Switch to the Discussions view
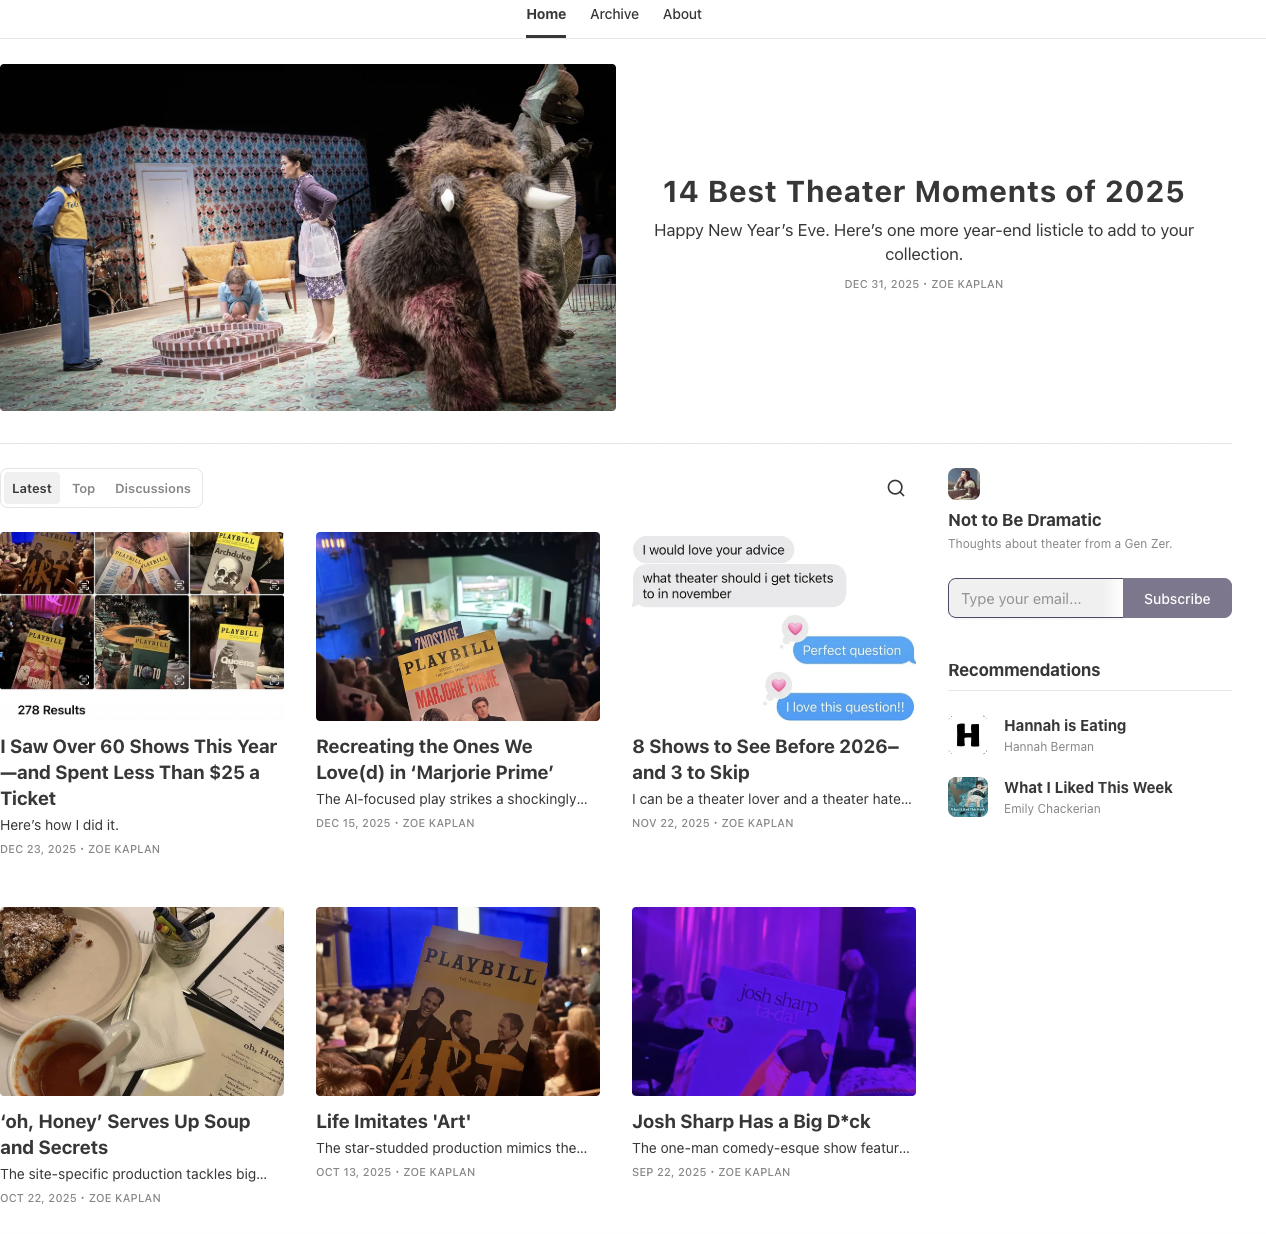Screen dimensions: 1266x1234 click(152, 488)
